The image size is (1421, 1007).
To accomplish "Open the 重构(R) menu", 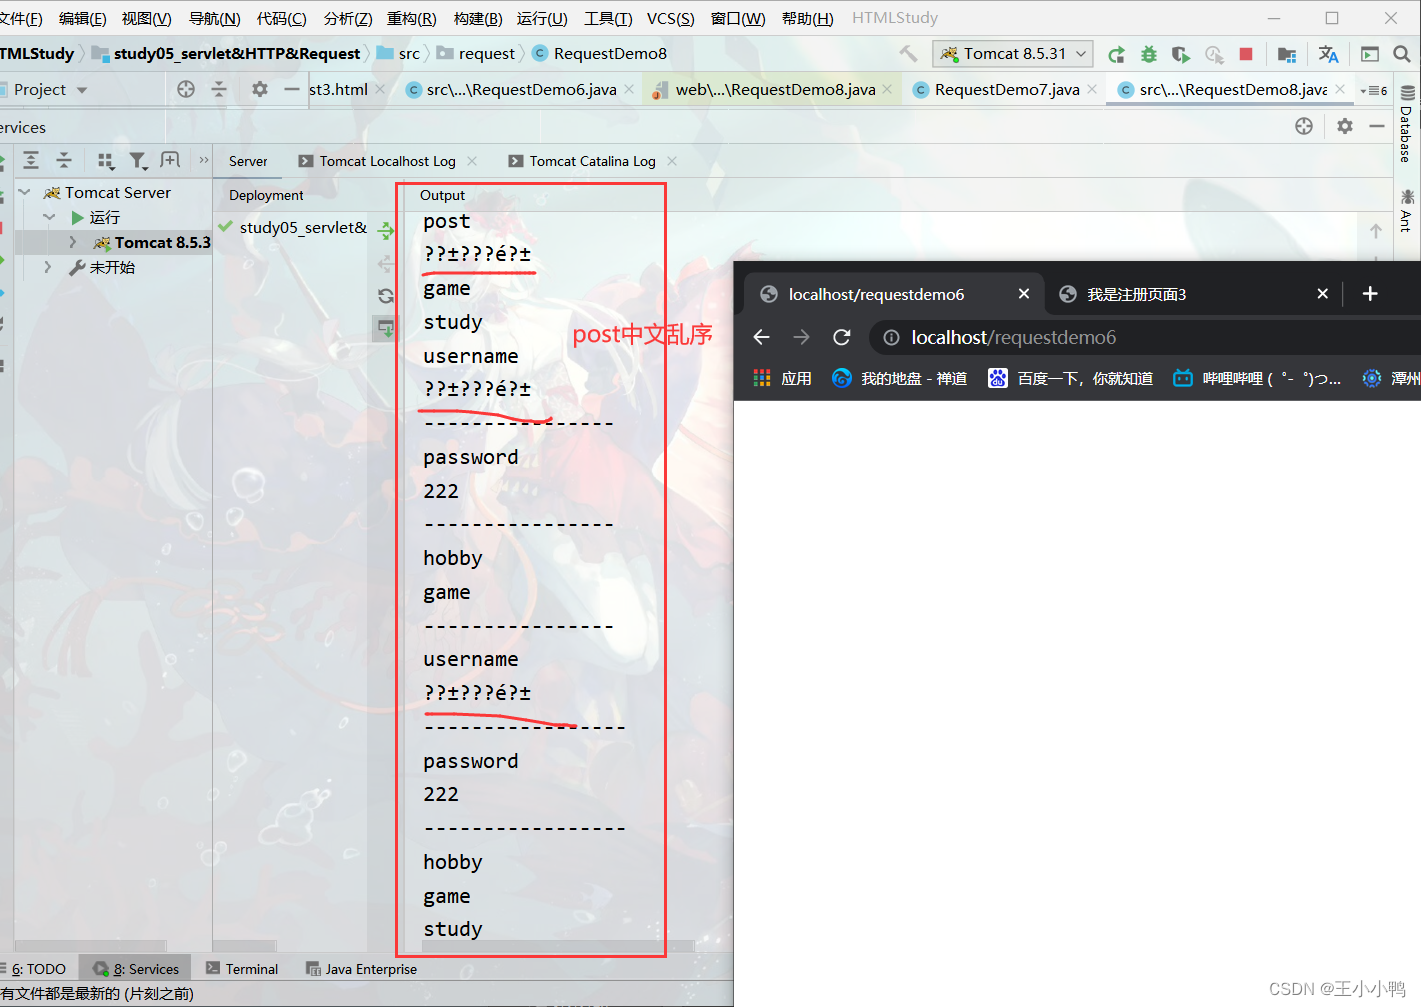I will (x=411, y=18).
